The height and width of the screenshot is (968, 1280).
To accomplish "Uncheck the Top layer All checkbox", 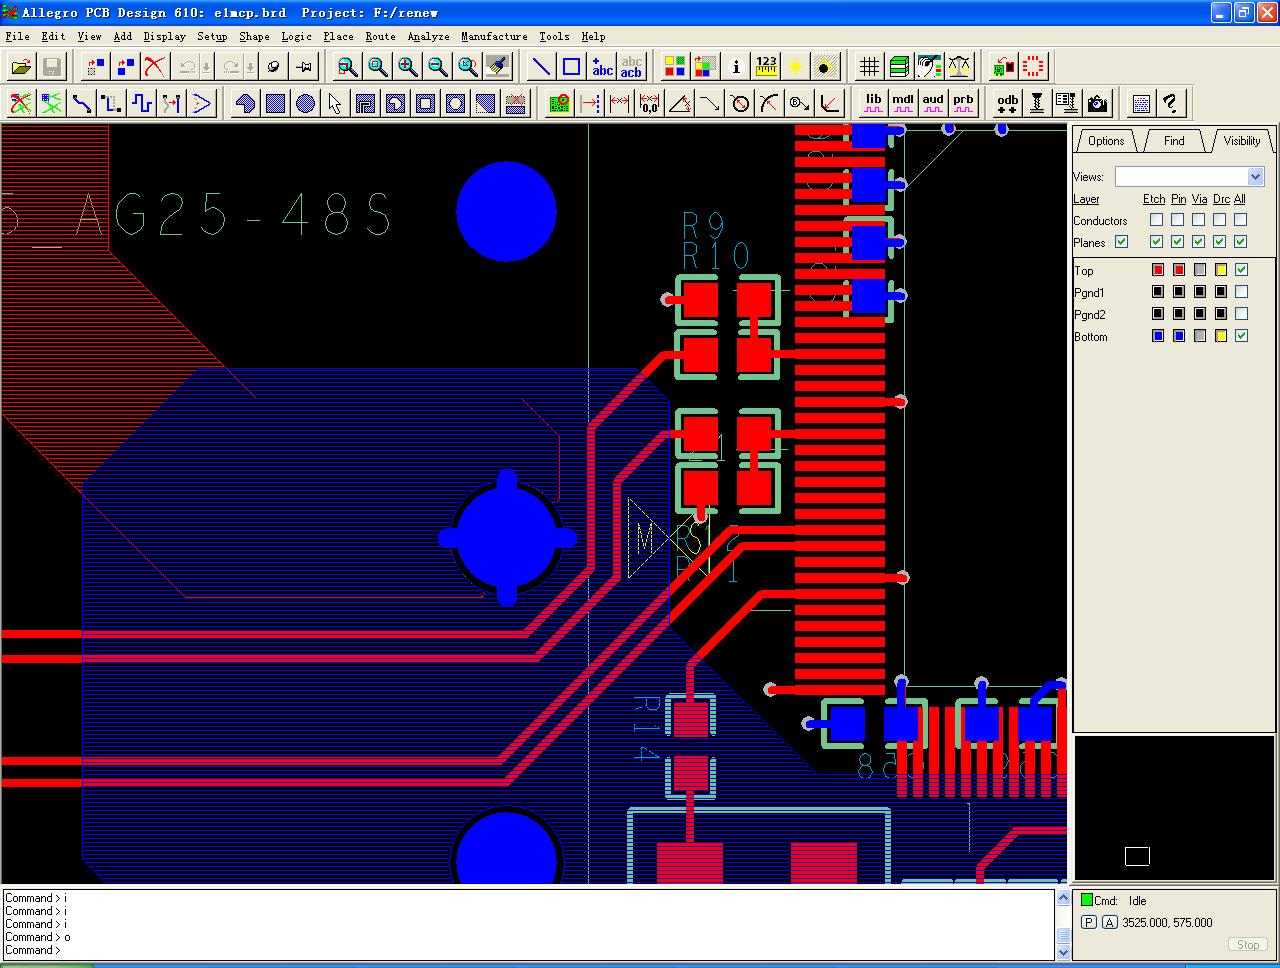I will click(x=1241, y=270).
